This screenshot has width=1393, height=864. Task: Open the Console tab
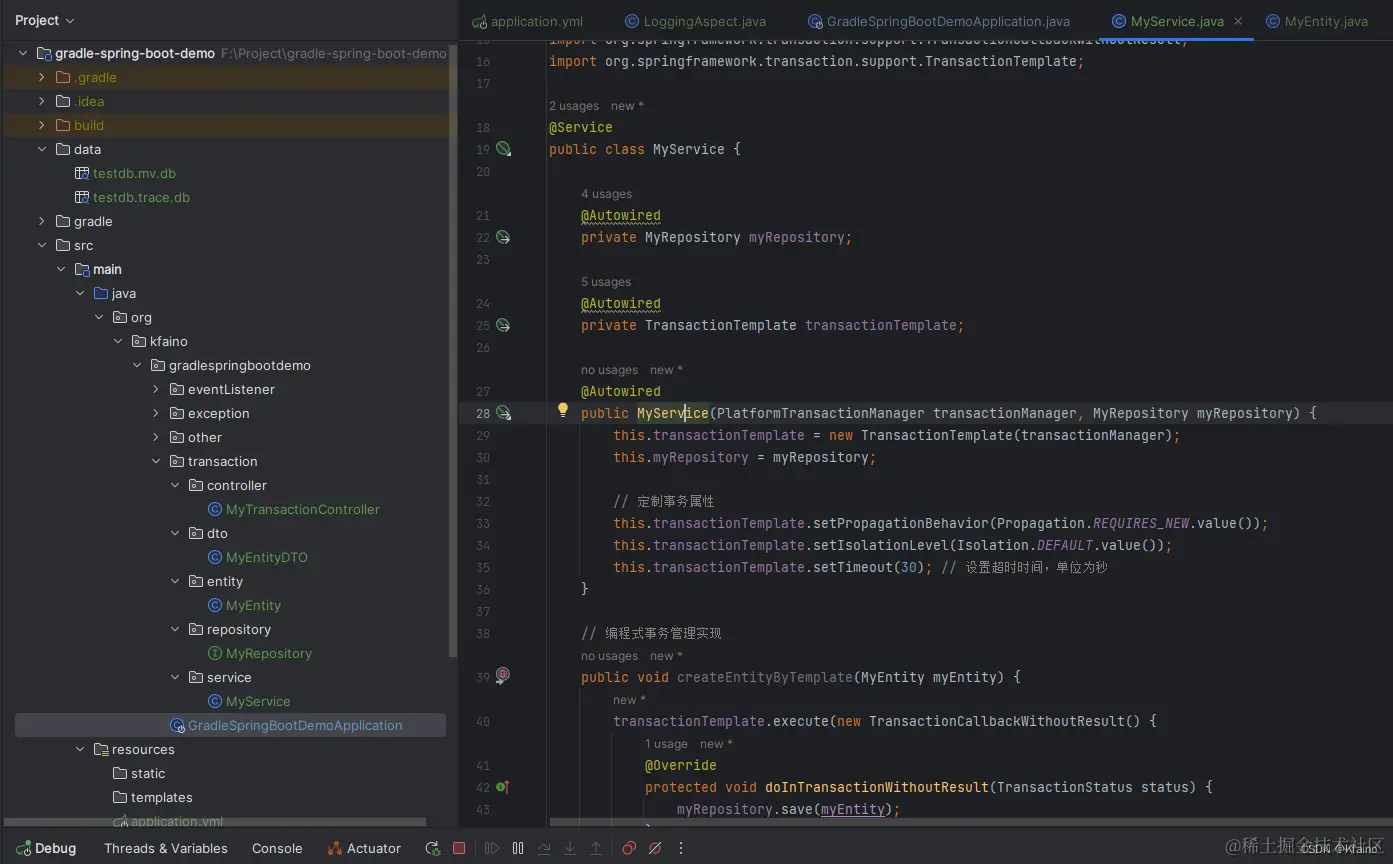277,848
